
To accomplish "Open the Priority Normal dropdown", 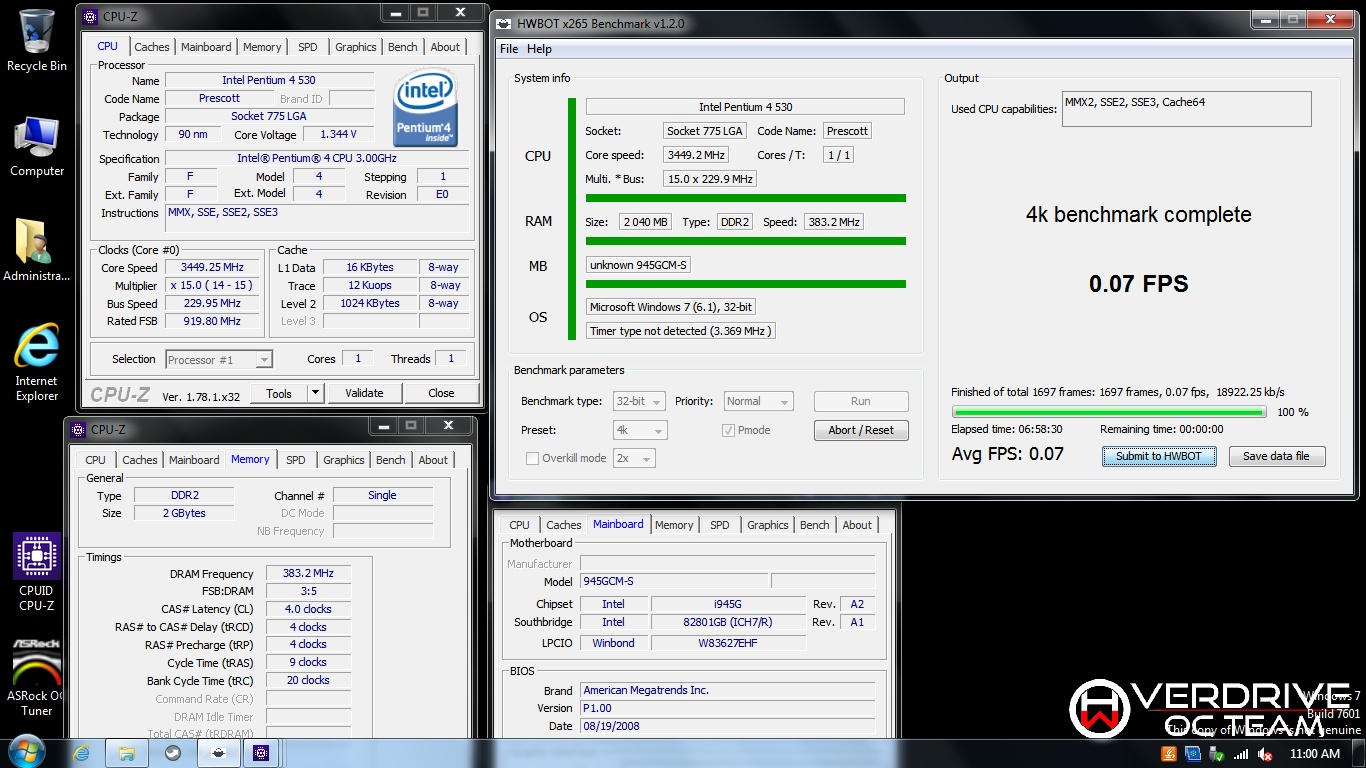I will [758, 401].
